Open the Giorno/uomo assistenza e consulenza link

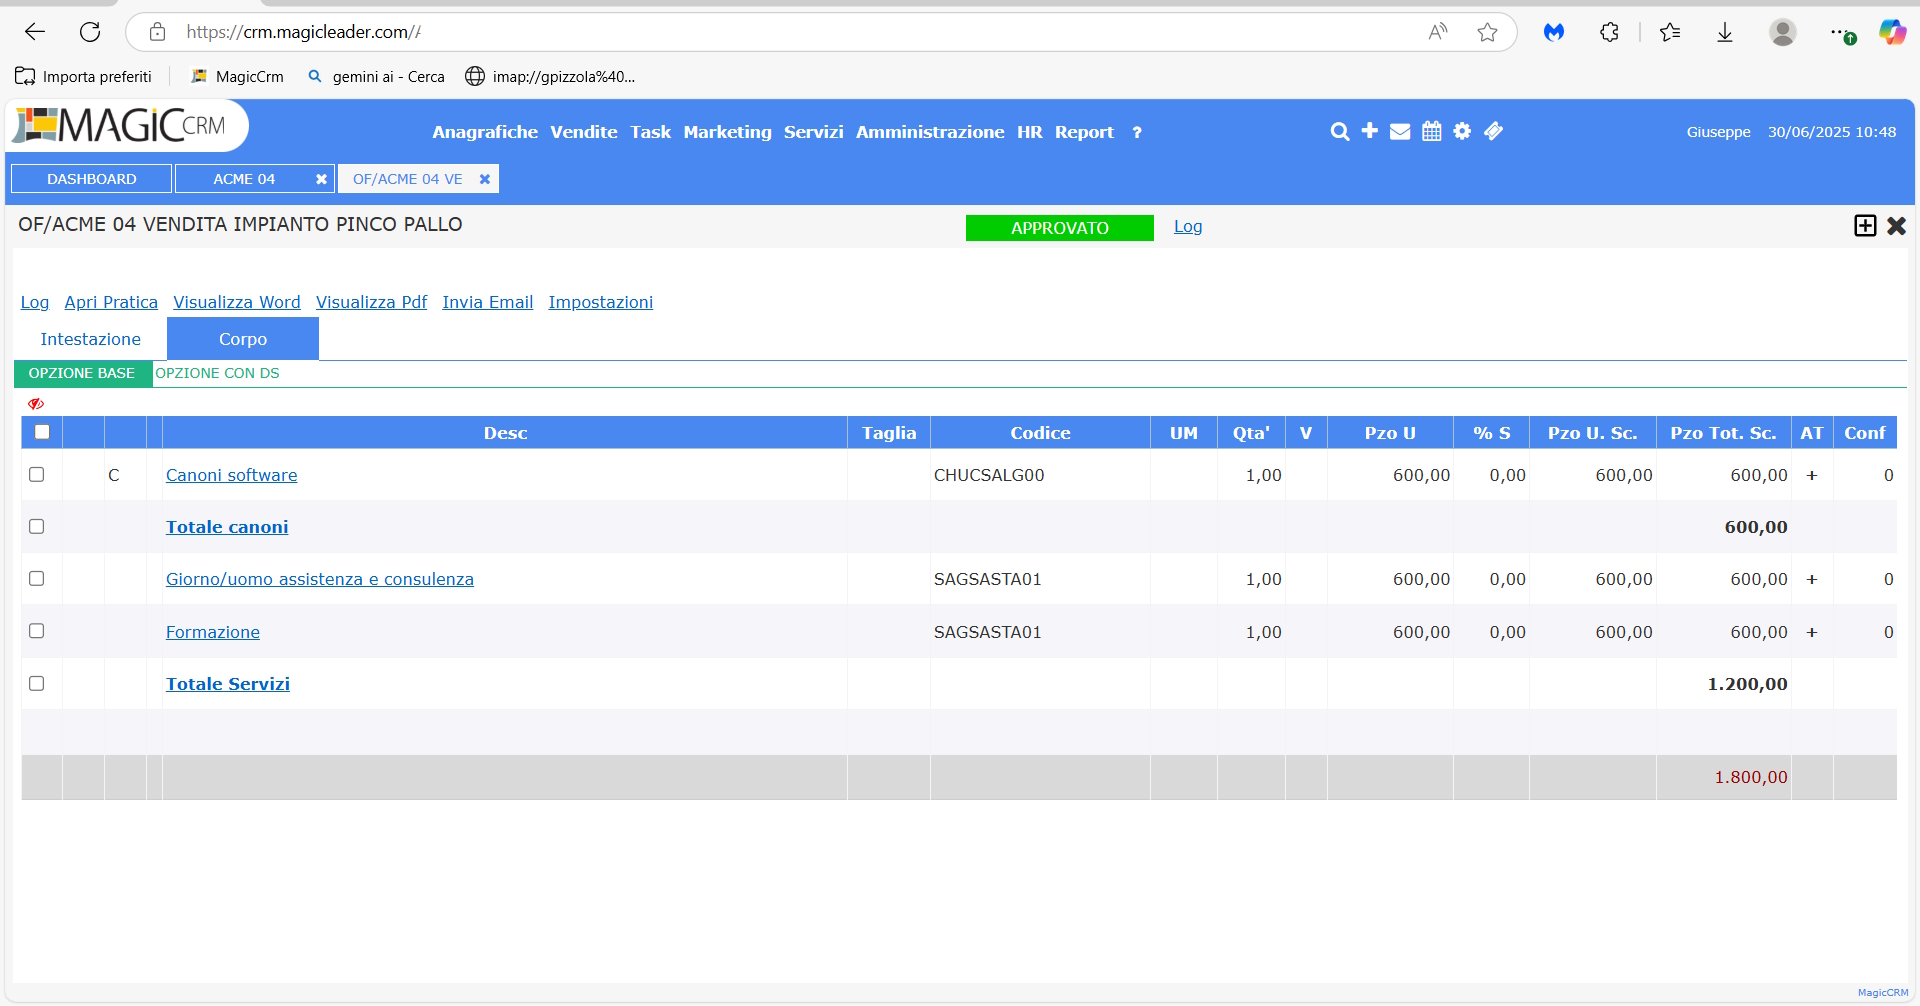[x=320, y=579]
